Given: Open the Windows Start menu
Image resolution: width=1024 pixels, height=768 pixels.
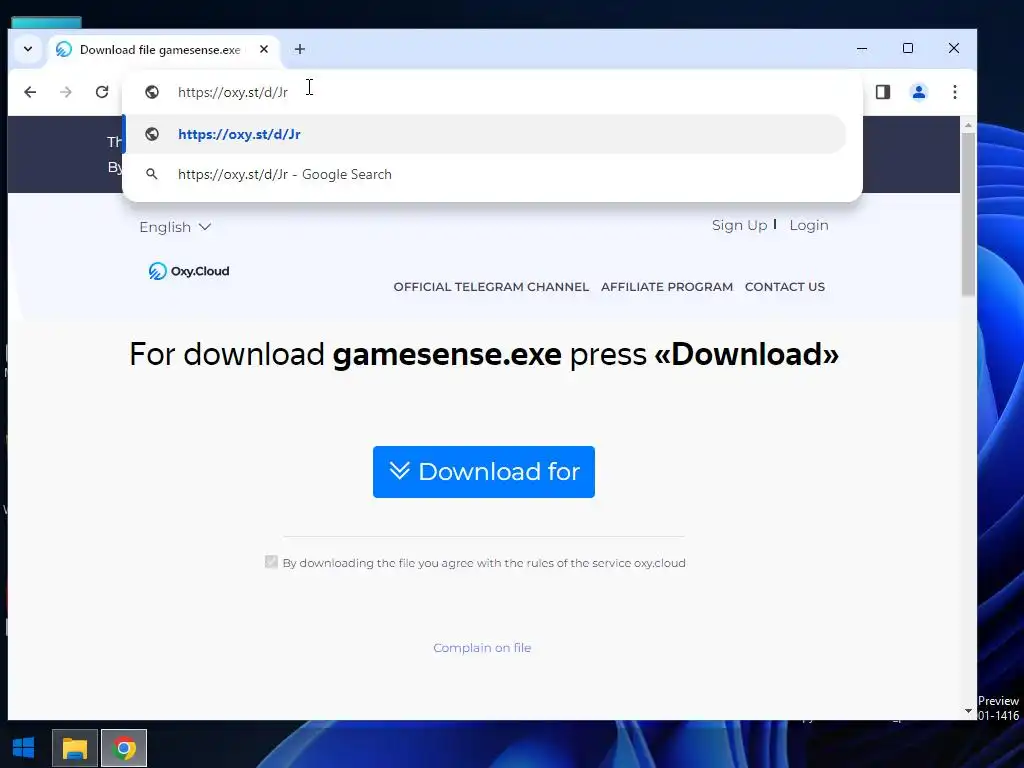Looking at the screenshot, I should (x=24, y=748).
